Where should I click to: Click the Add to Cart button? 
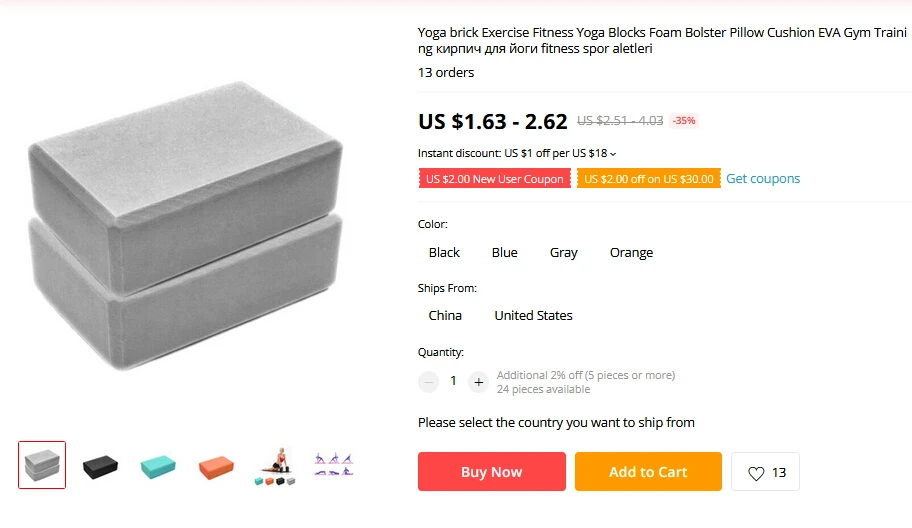(x=648, y=472)
